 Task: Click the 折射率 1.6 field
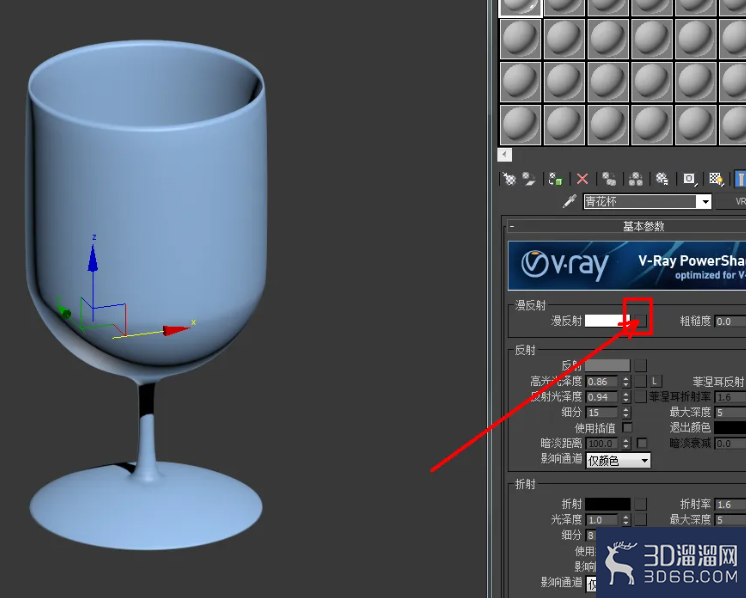731,504
